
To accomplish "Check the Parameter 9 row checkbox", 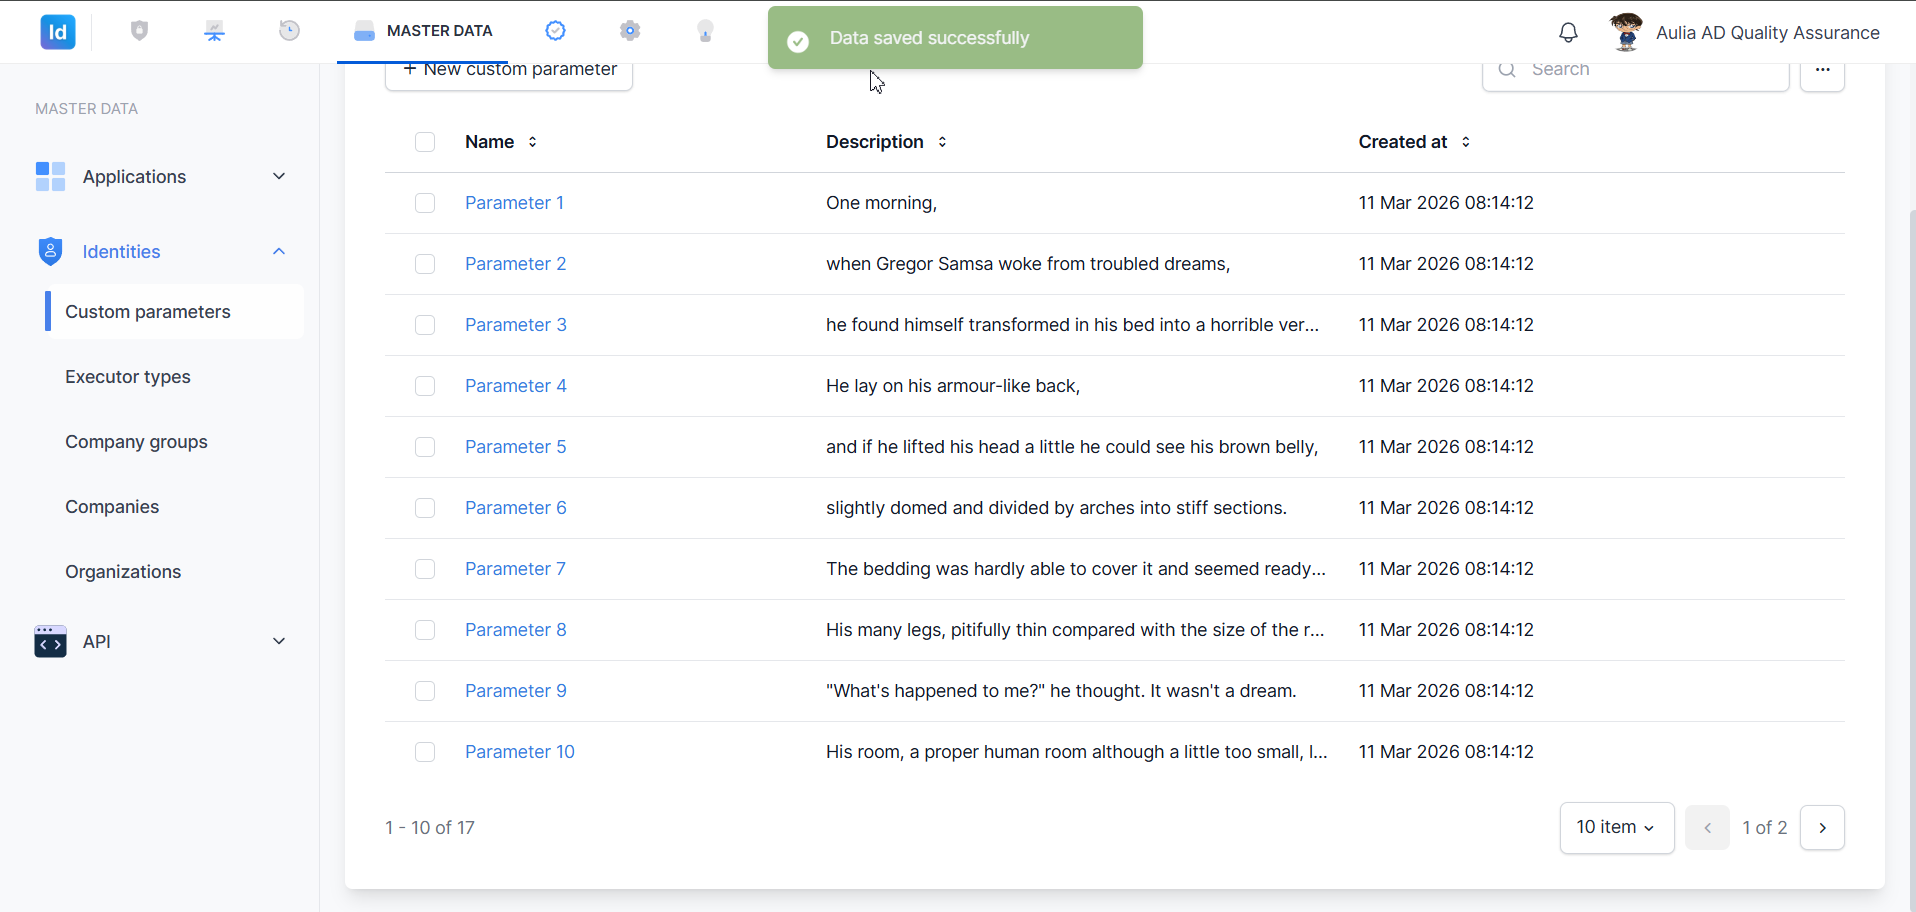I will tap(425, 691).
